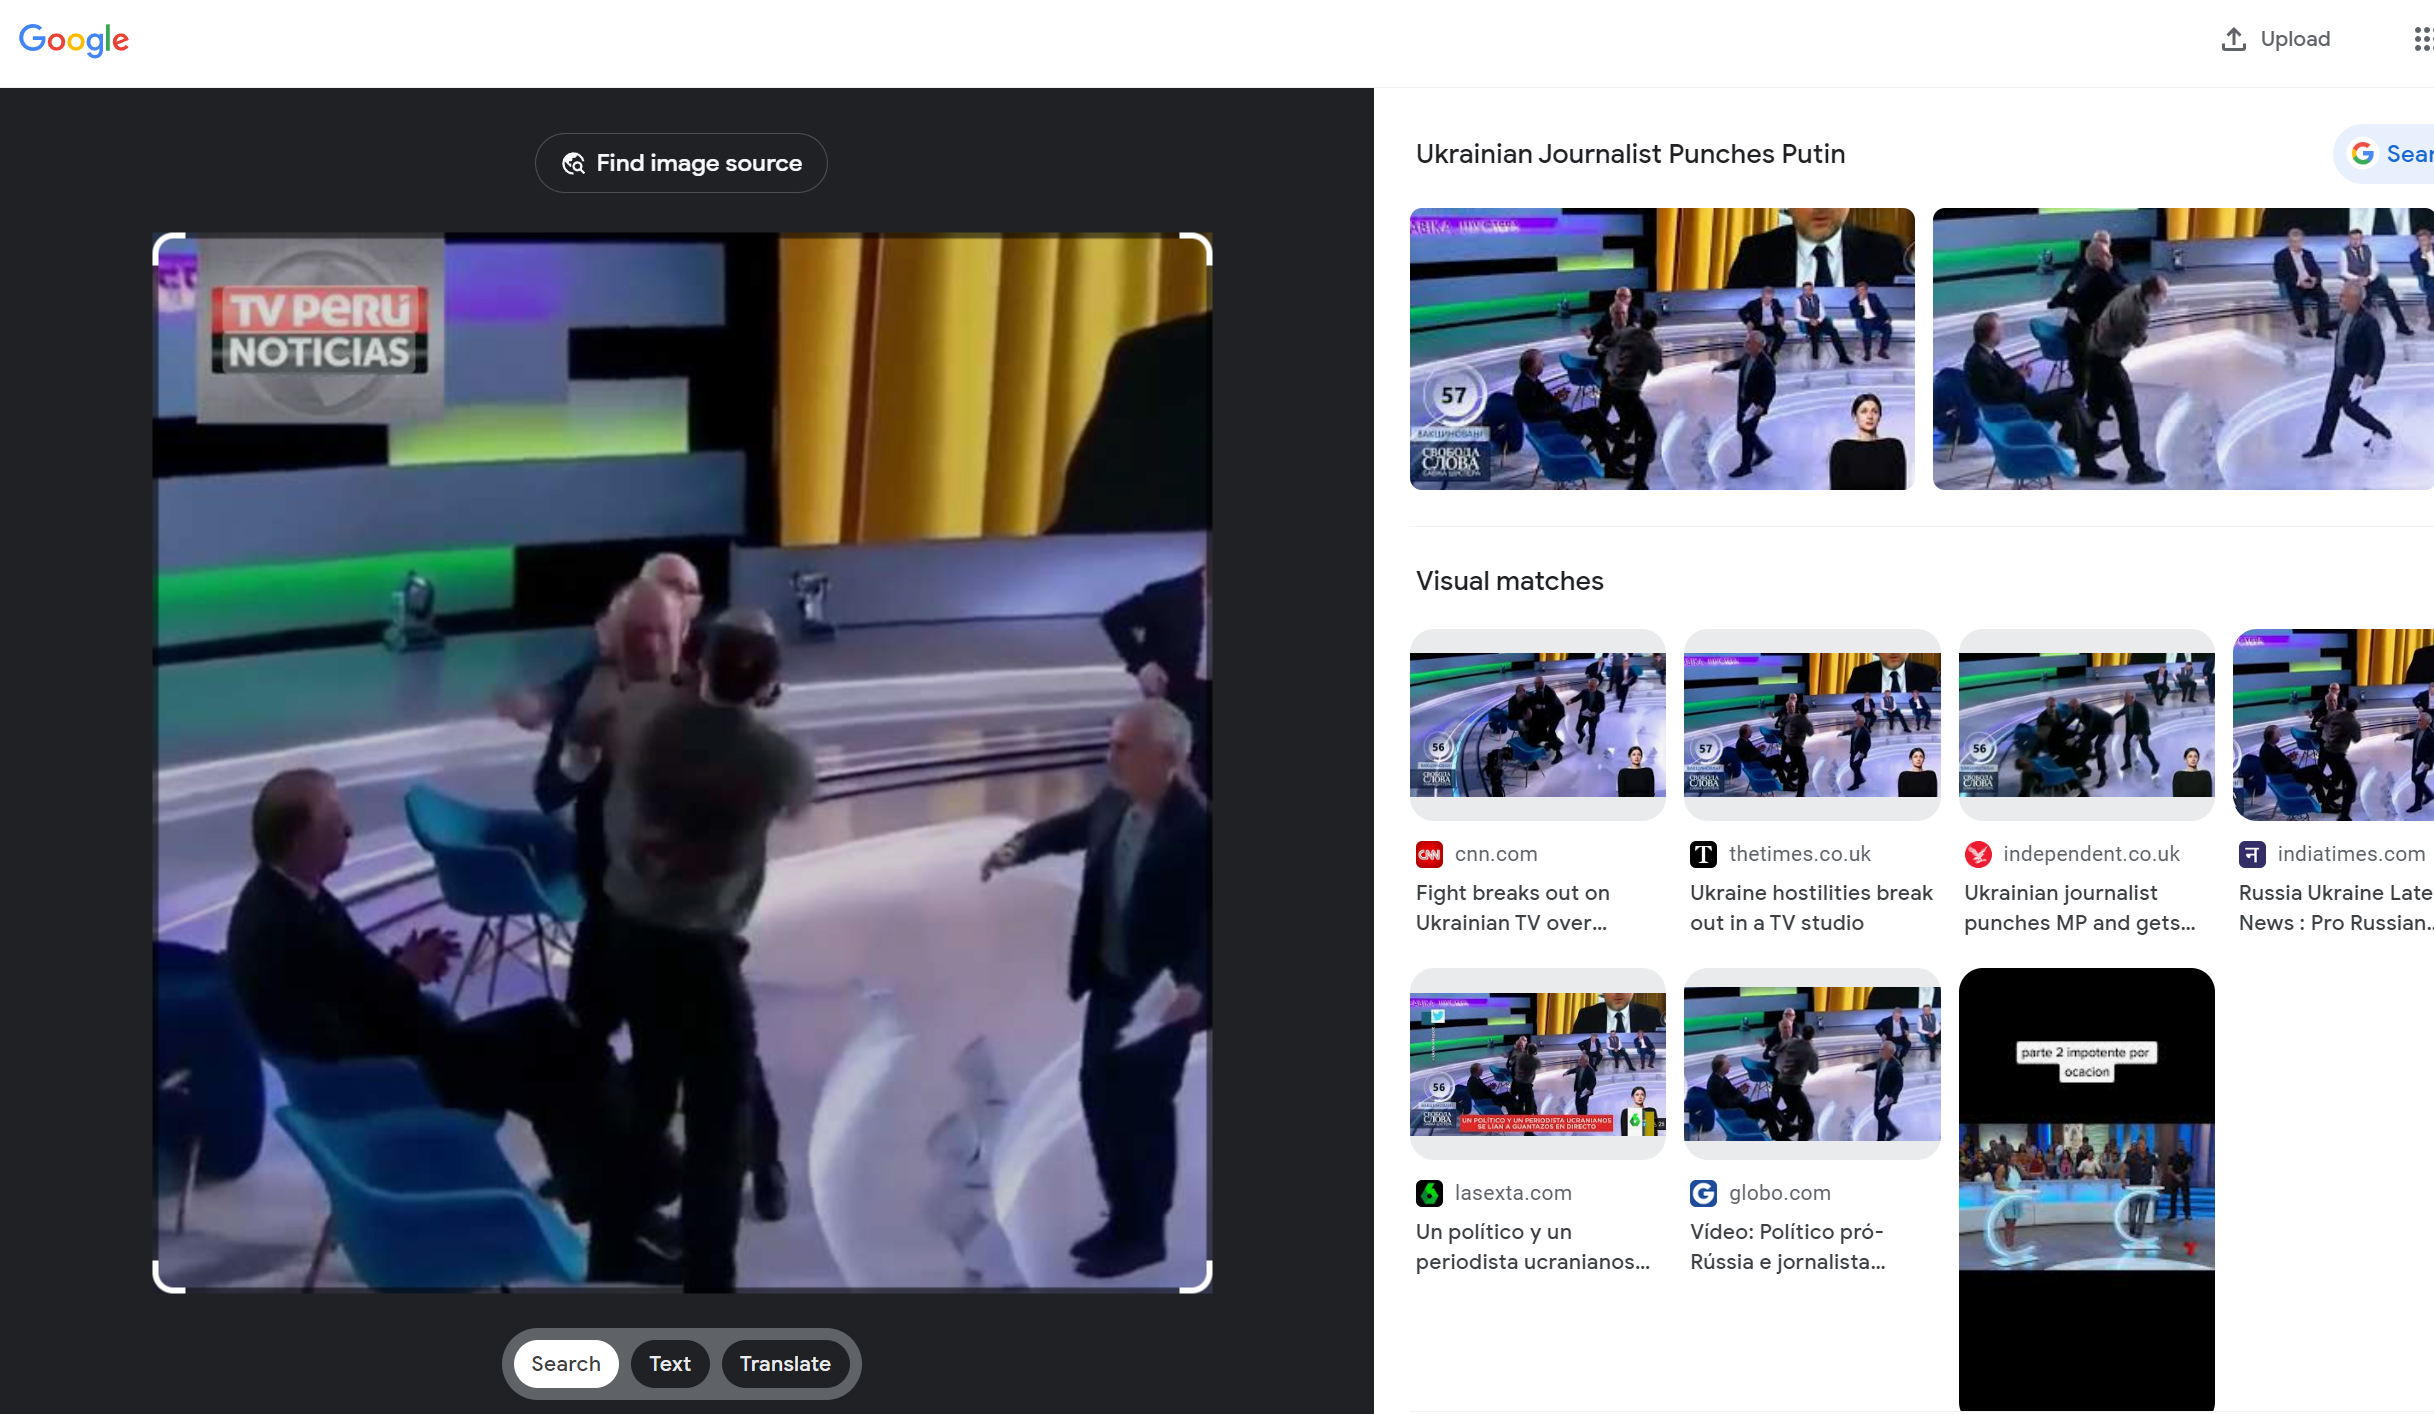The width and height of the screenshot is (2434, 1414).
Task: Click the cnn.com source label
Action: (x=1496, y=854)
